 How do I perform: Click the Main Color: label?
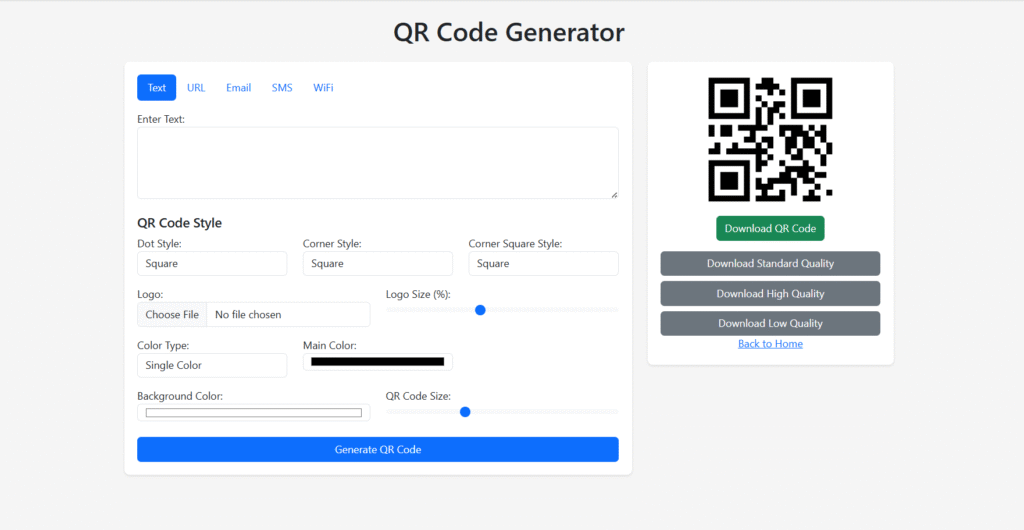[x=330, y=345]
